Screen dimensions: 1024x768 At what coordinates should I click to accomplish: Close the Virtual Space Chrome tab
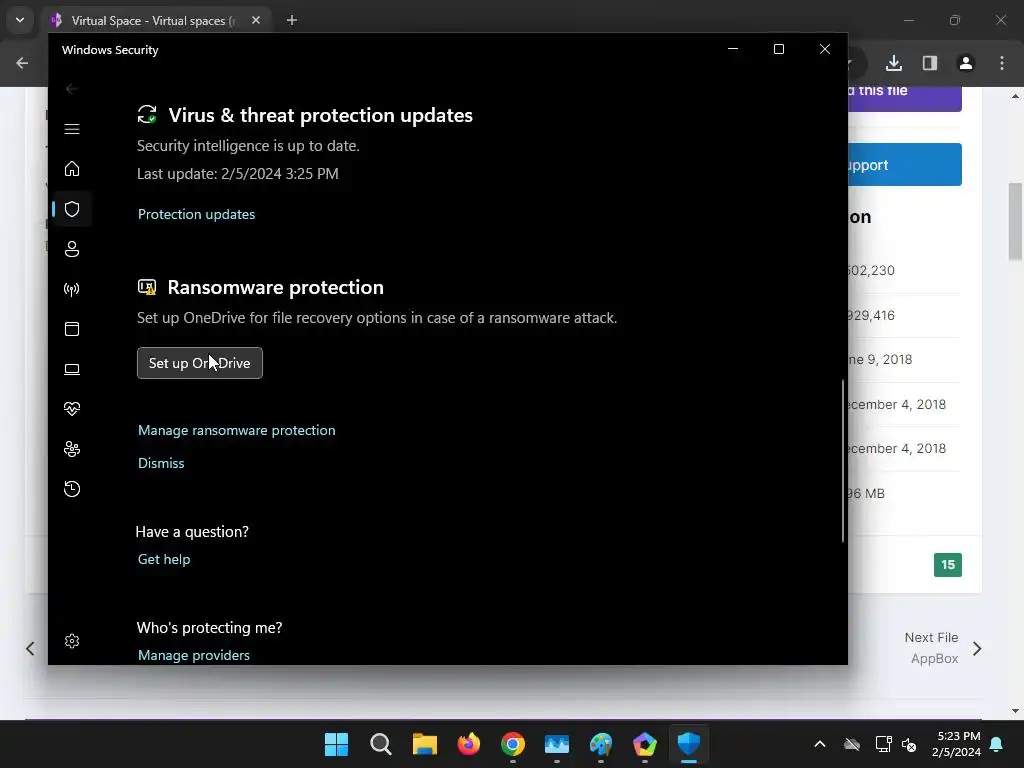256,20
